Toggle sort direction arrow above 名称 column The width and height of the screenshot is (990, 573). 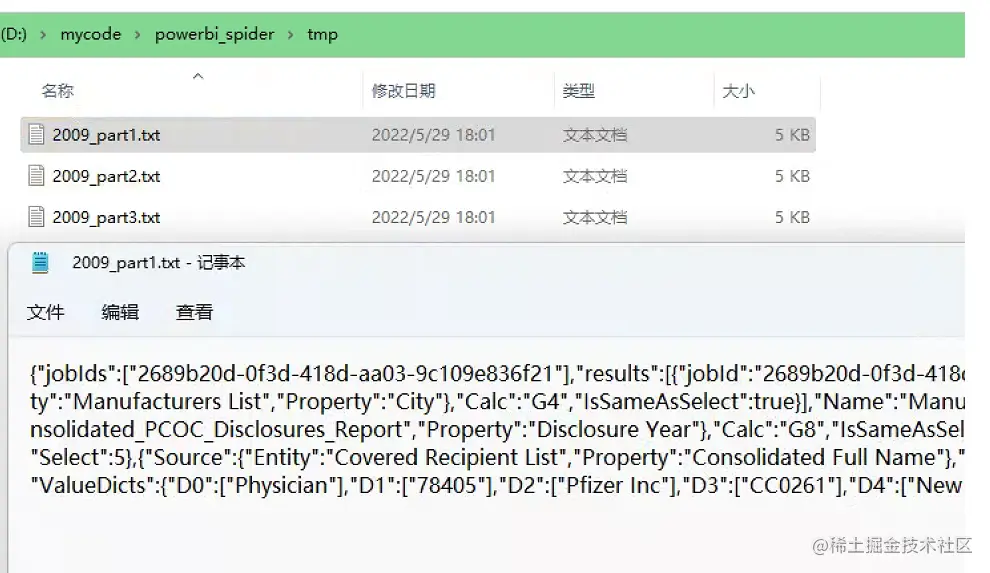pos(198,76)
